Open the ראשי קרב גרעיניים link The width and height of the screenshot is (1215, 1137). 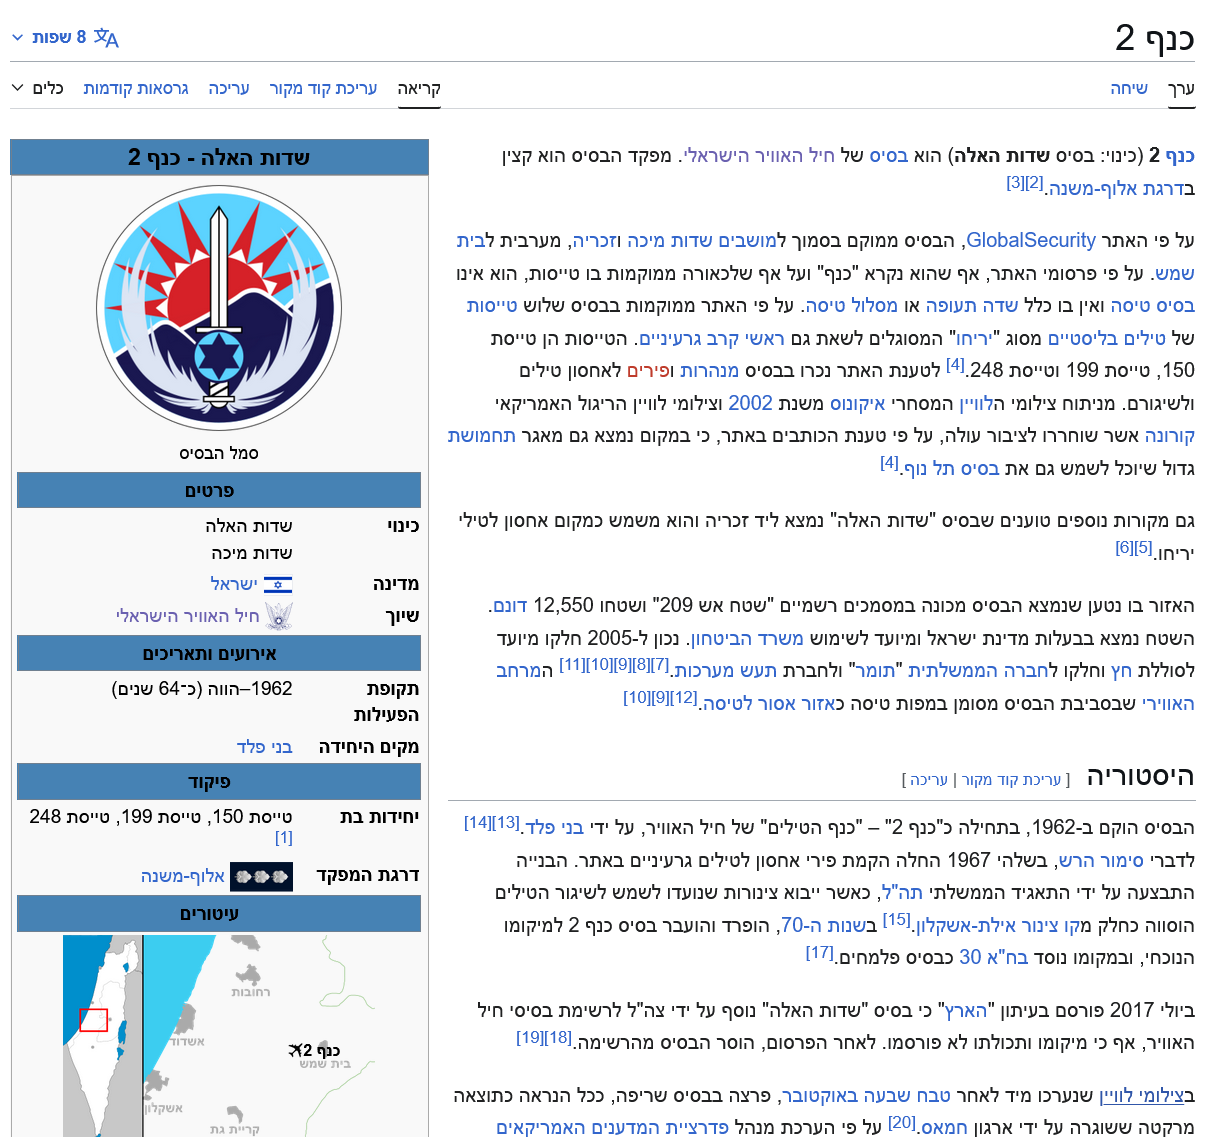[x=712, y=339]
